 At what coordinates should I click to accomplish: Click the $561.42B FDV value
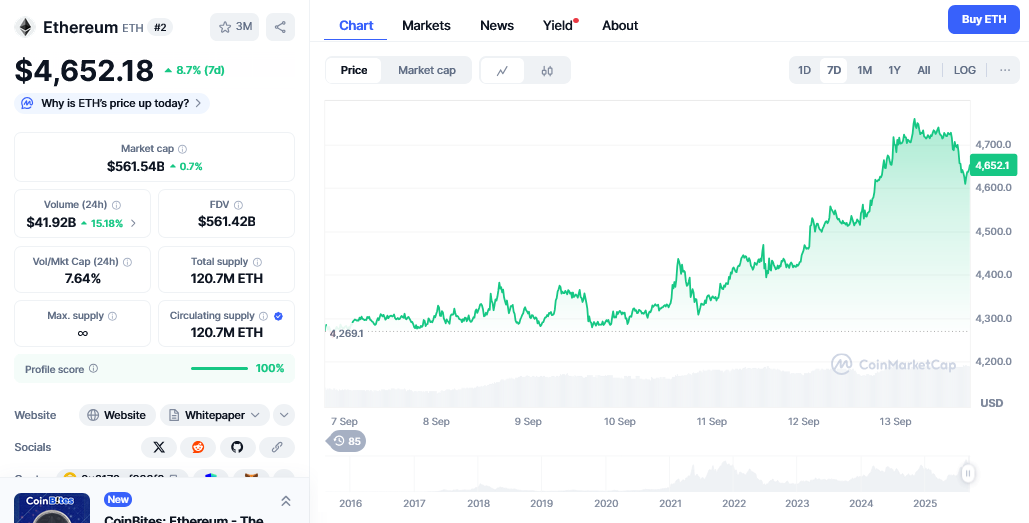click(226, 222)
